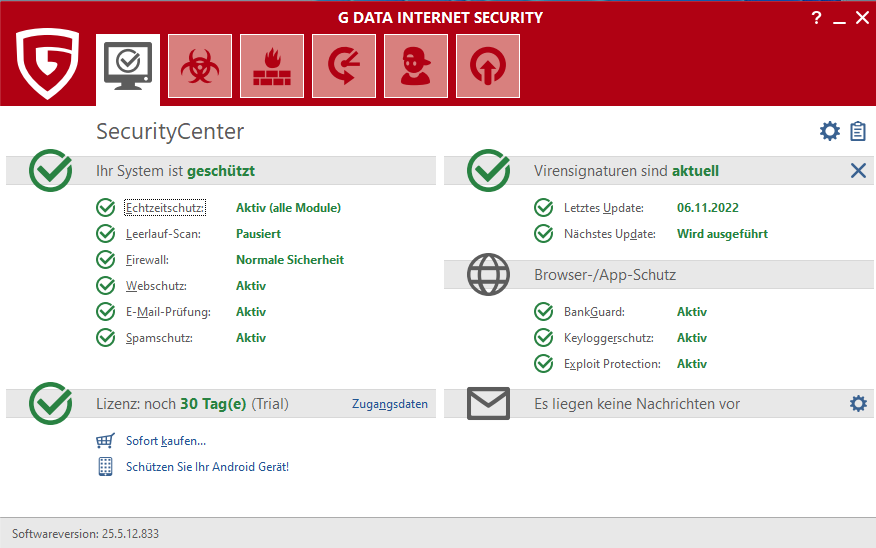Click 'Wird ausgeführt' update status

tap(722, 234)
